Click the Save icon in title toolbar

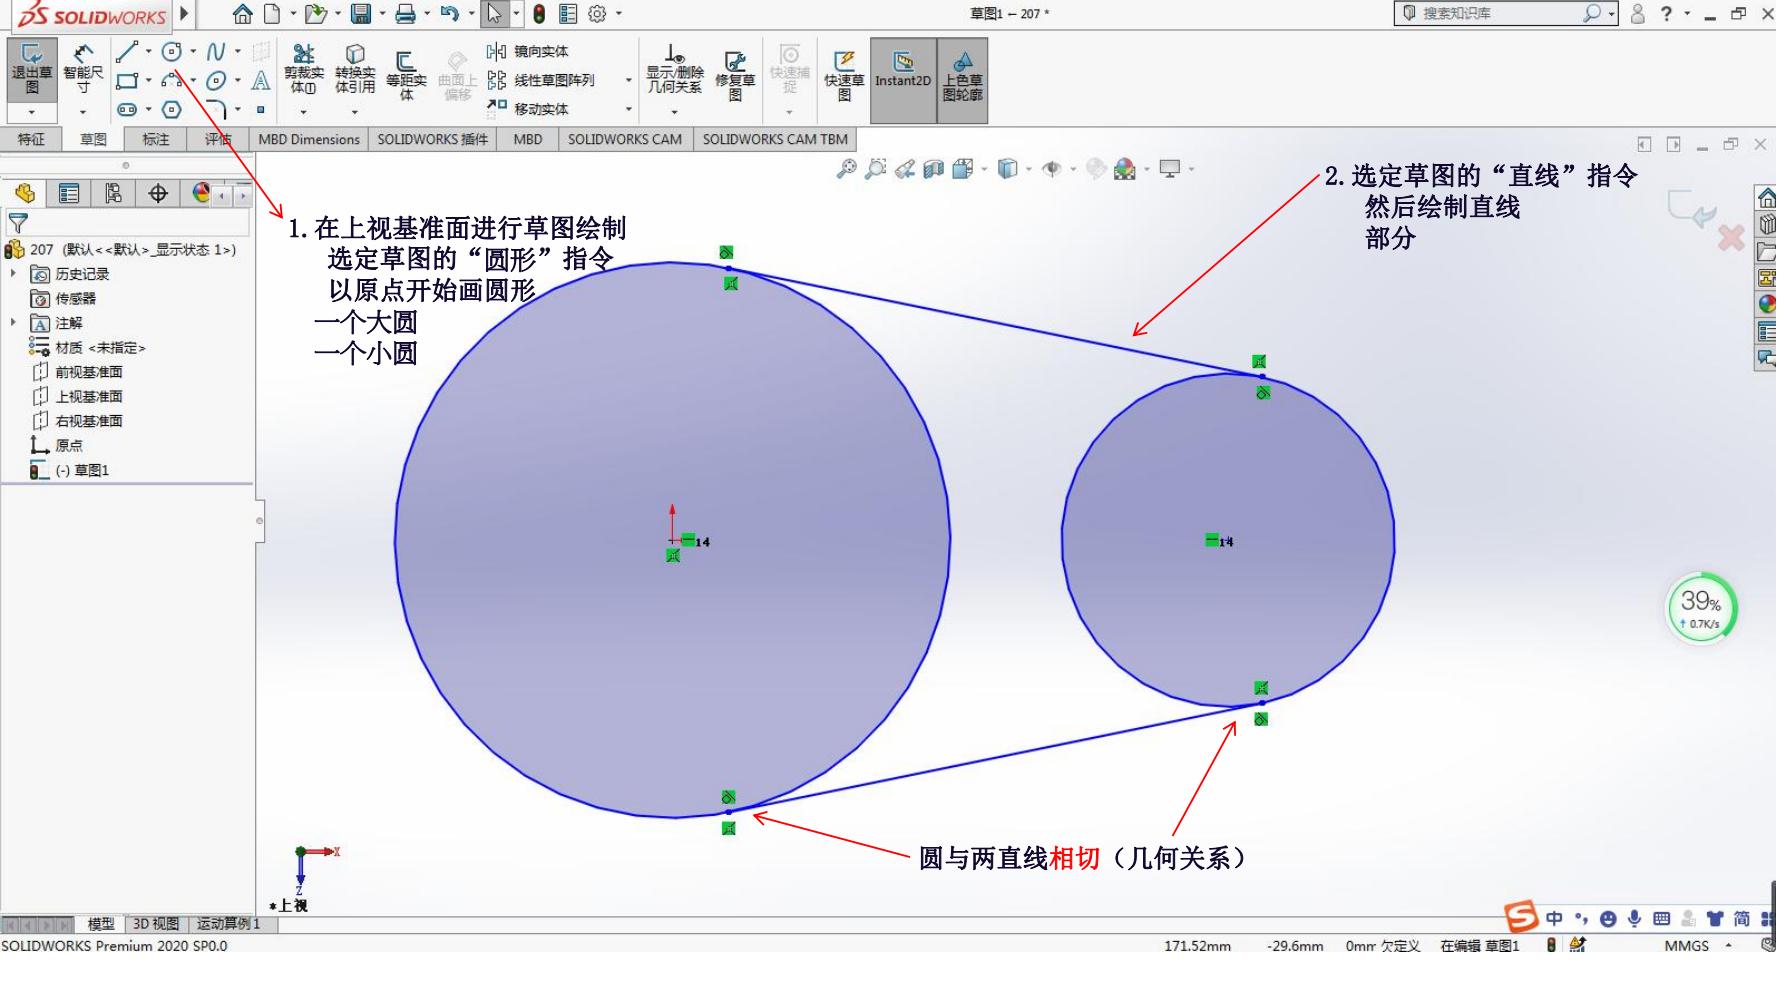coord(361,14)
